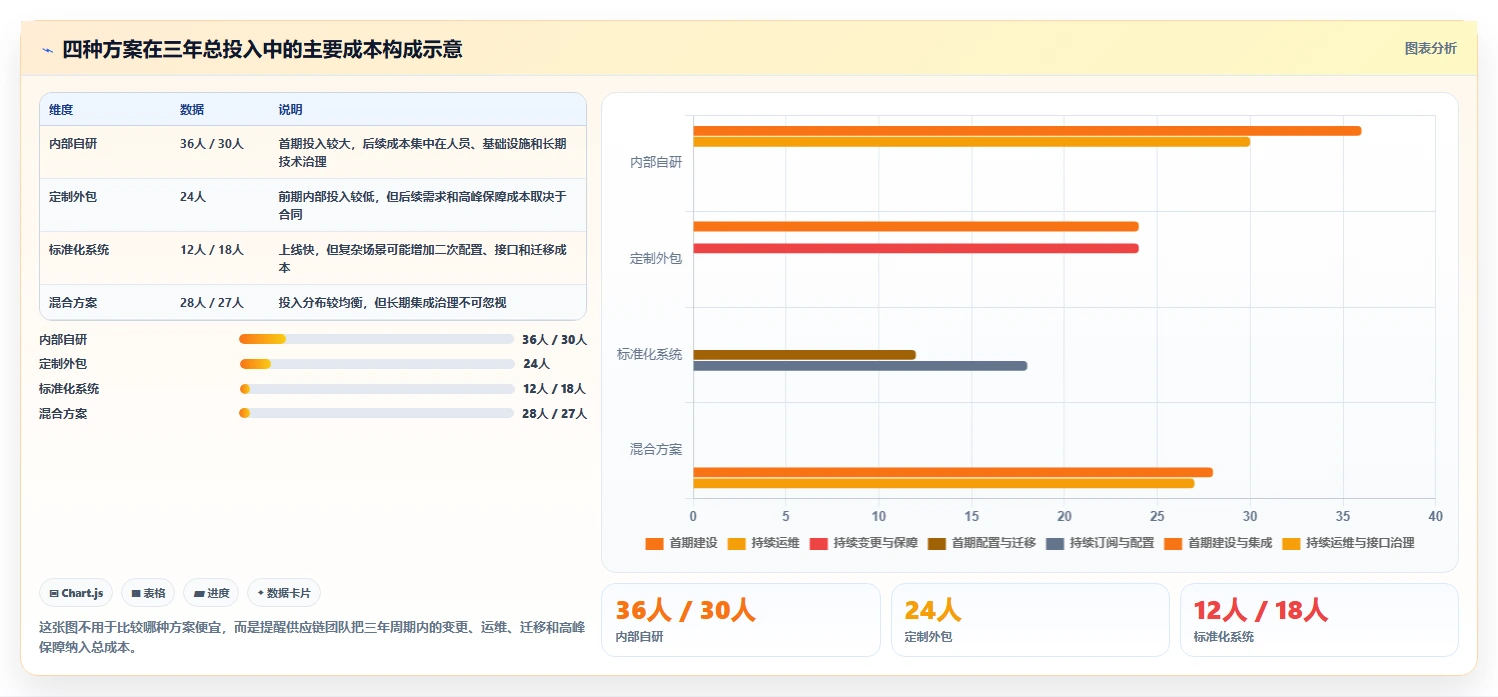The width and height of the screenshot is (1498, 697).
Task: Click the 内部自研 progress bar
Action: [x=376, y=339]
